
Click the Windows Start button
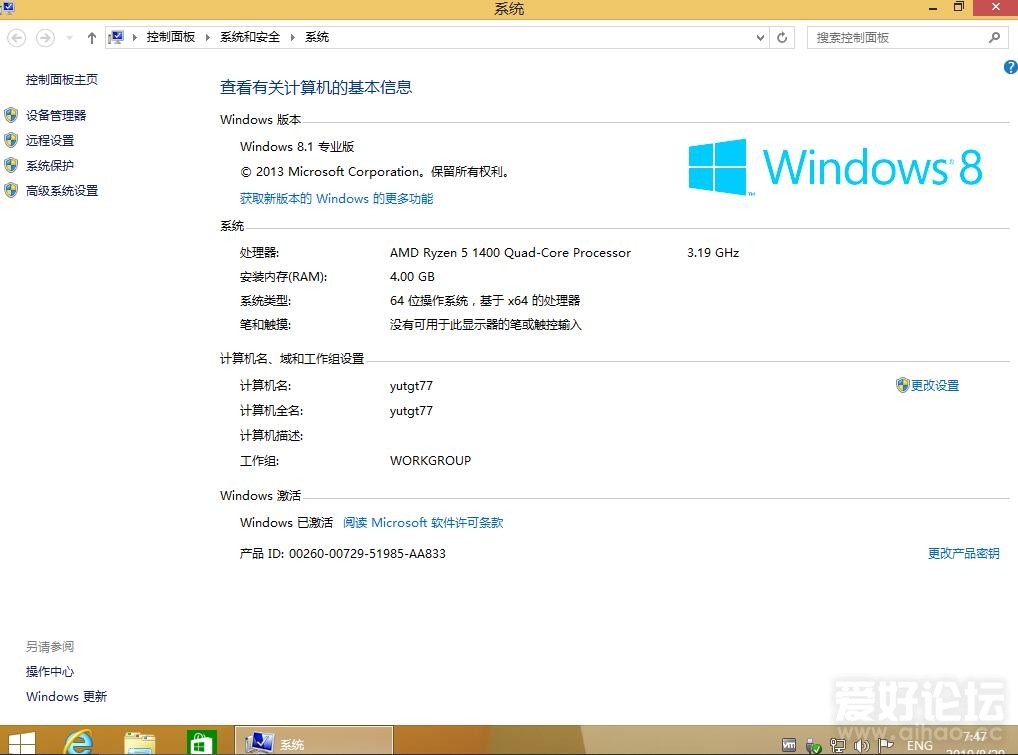pos(21,744)
